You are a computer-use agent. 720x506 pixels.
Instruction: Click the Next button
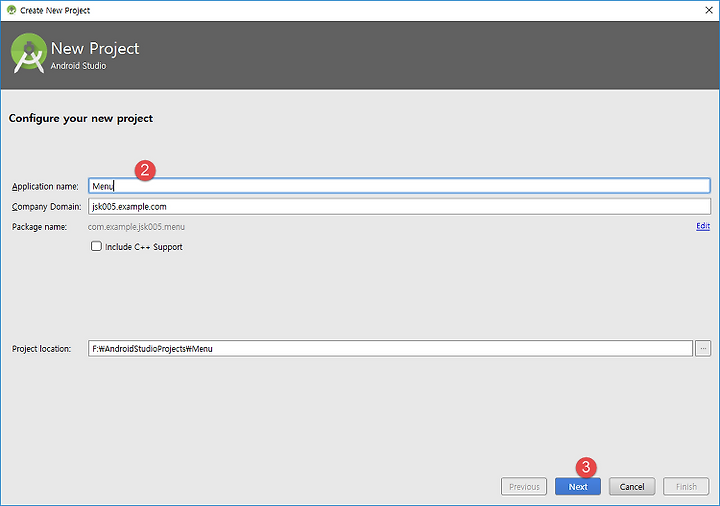(x=578, y=487)
